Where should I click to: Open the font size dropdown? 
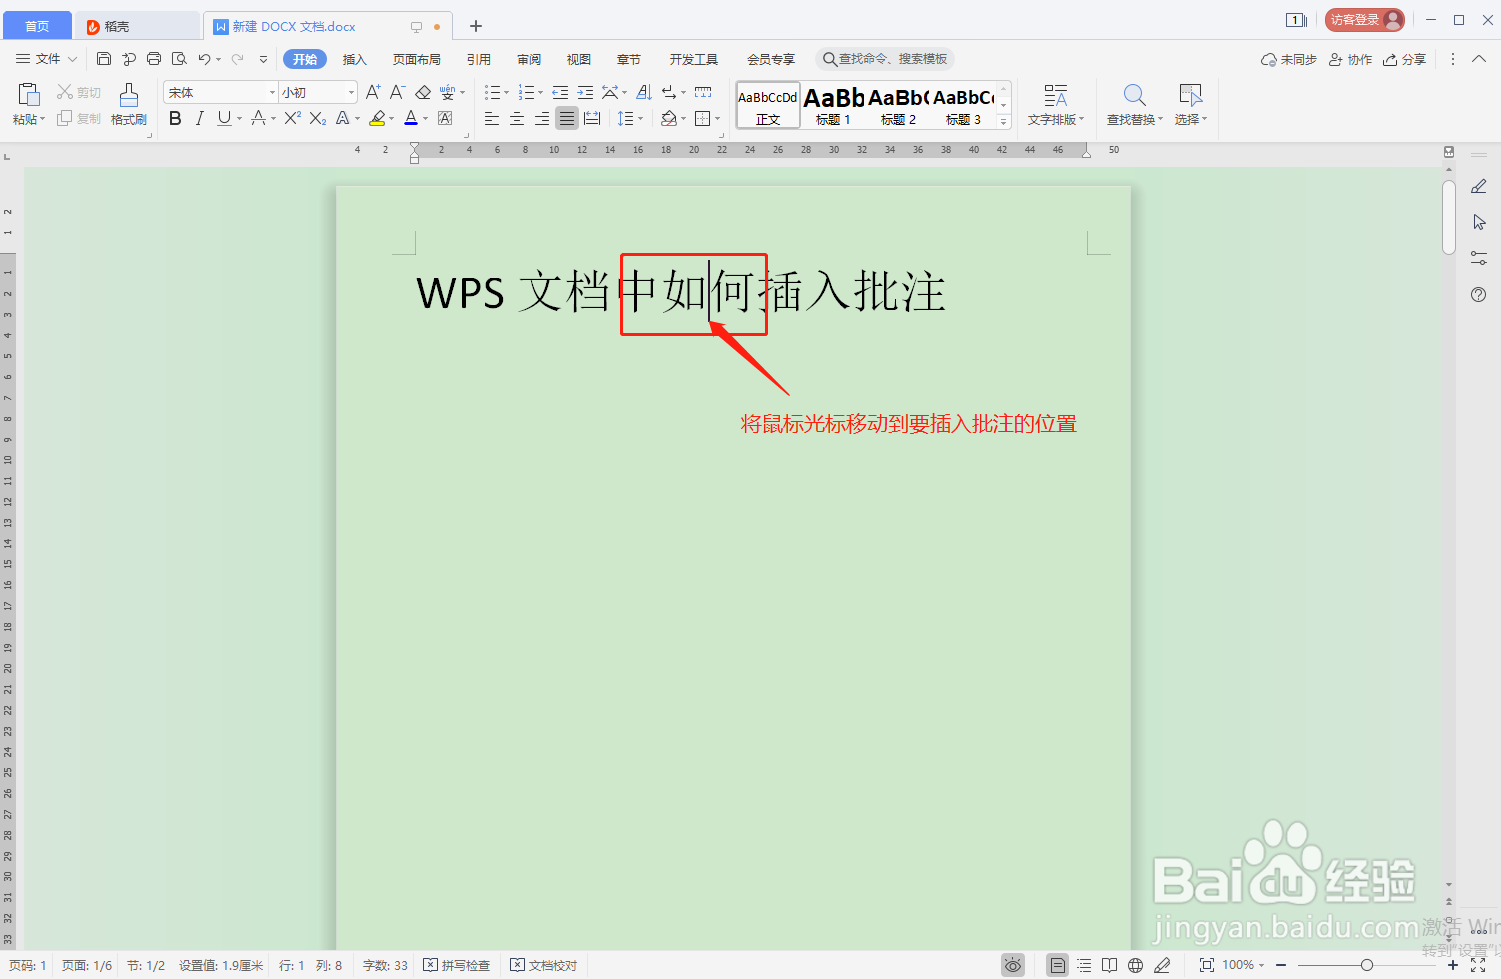click(x=351, y=92)
